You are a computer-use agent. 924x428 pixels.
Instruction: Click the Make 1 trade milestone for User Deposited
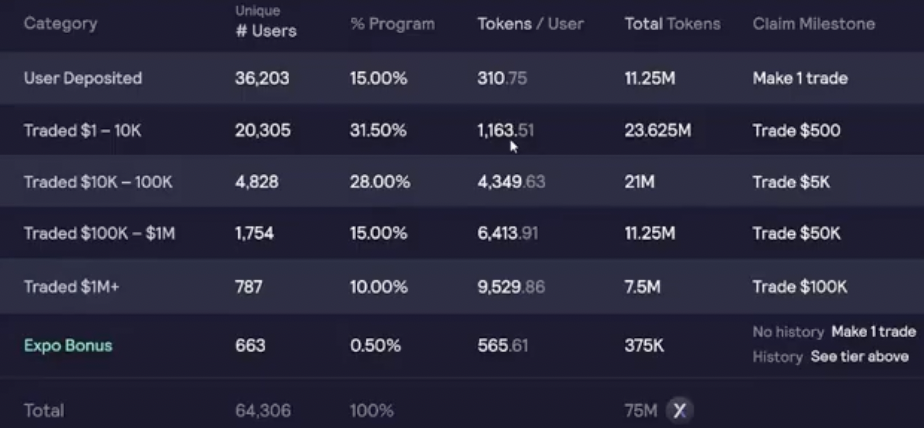coord(800,78)
